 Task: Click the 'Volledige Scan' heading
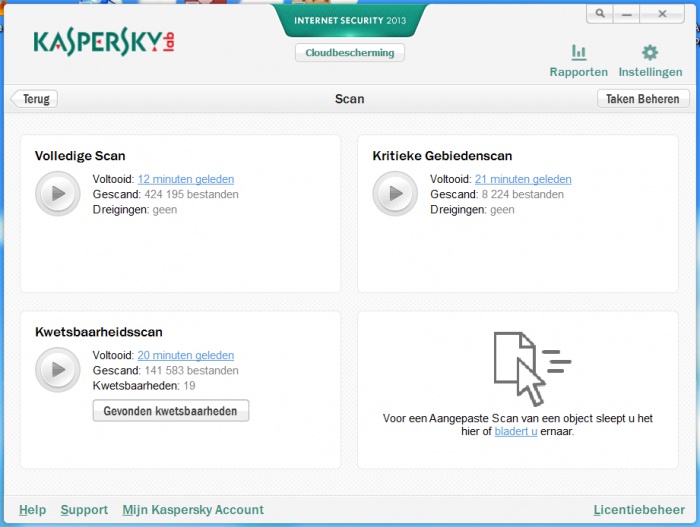80,156
